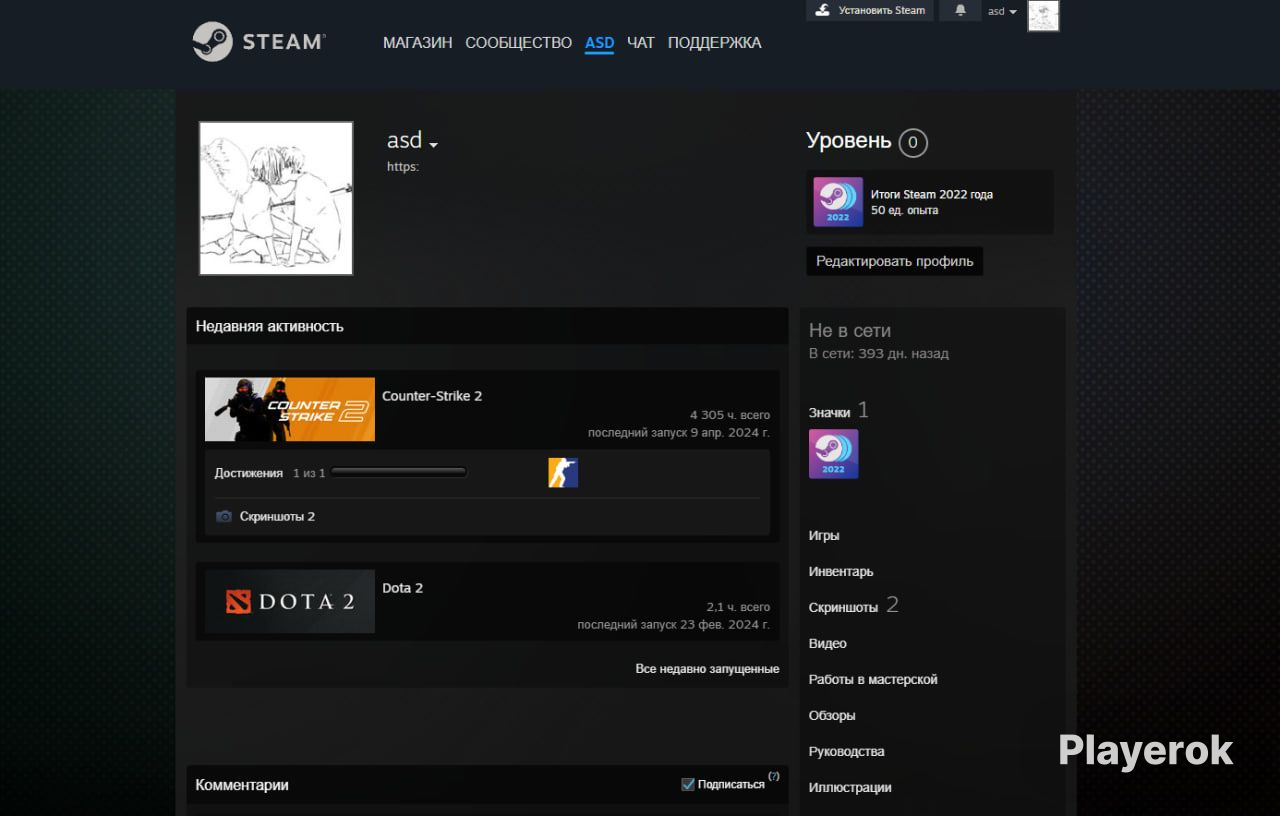Open the ПОДДЕРЖКА menu
This screenshot has height=816, width=1280.
click(x=715, y=43)
